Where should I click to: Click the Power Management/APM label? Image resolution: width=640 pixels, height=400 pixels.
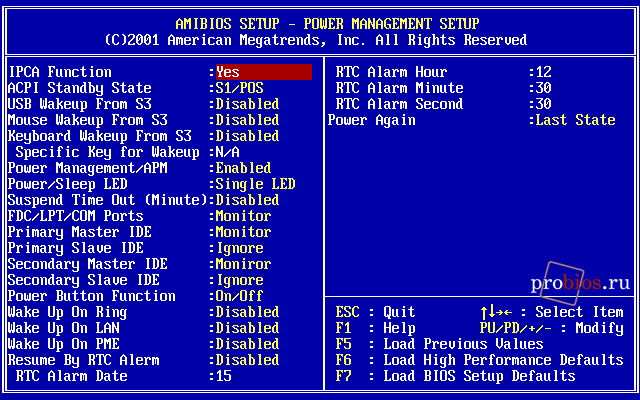point(88,168)
